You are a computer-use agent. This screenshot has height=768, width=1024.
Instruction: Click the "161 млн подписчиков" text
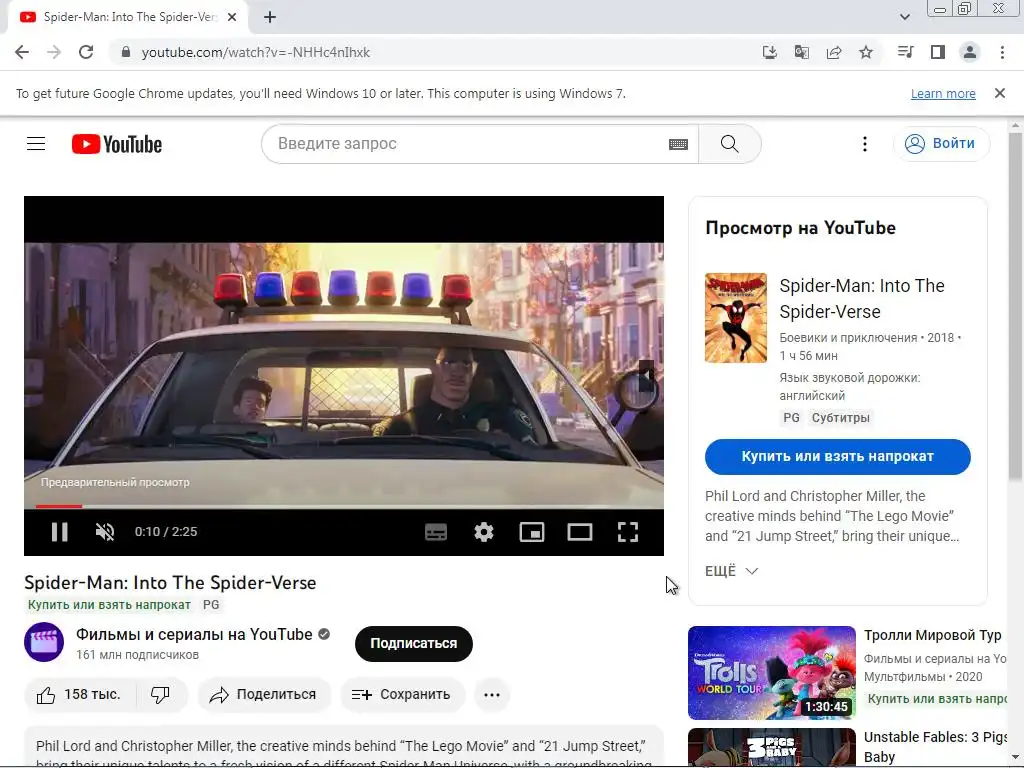tap(137, 654)
